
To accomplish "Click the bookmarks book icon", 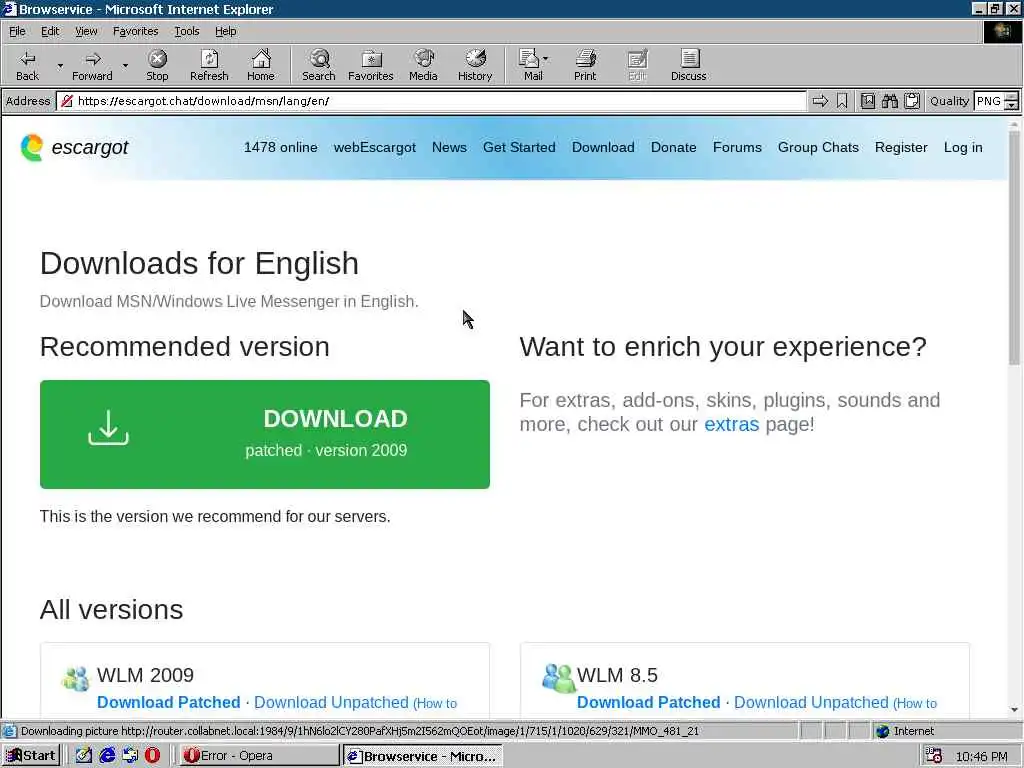I will pos(867,101).
